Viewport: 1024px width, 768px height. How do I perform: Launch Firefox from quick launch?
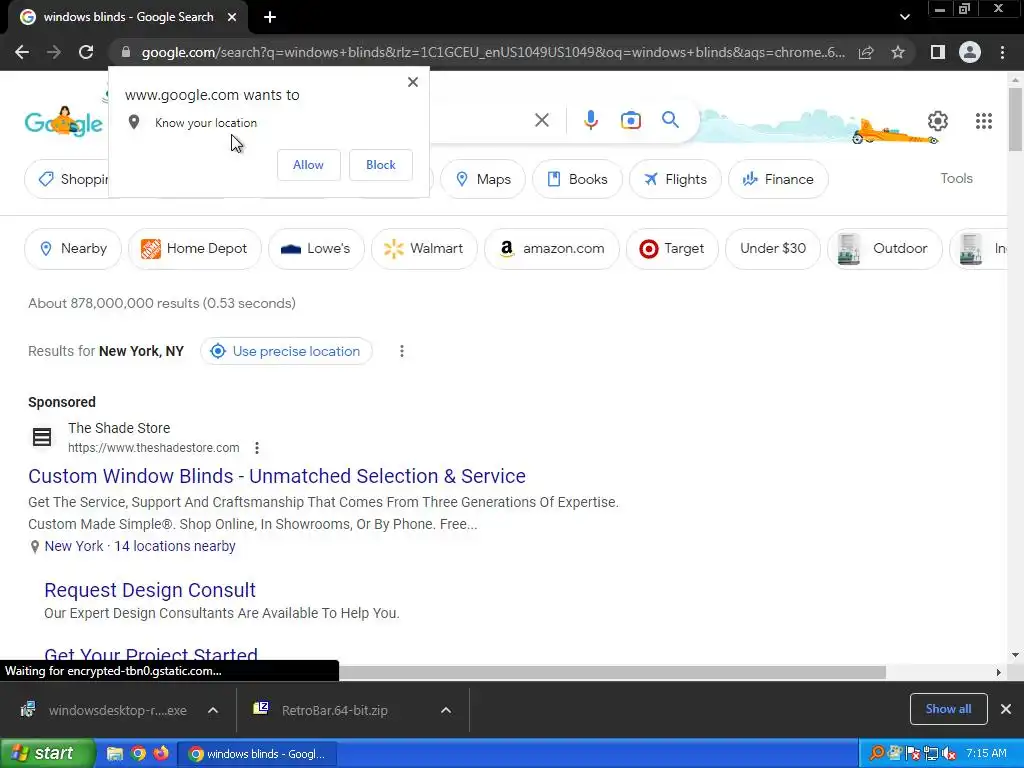161,754
